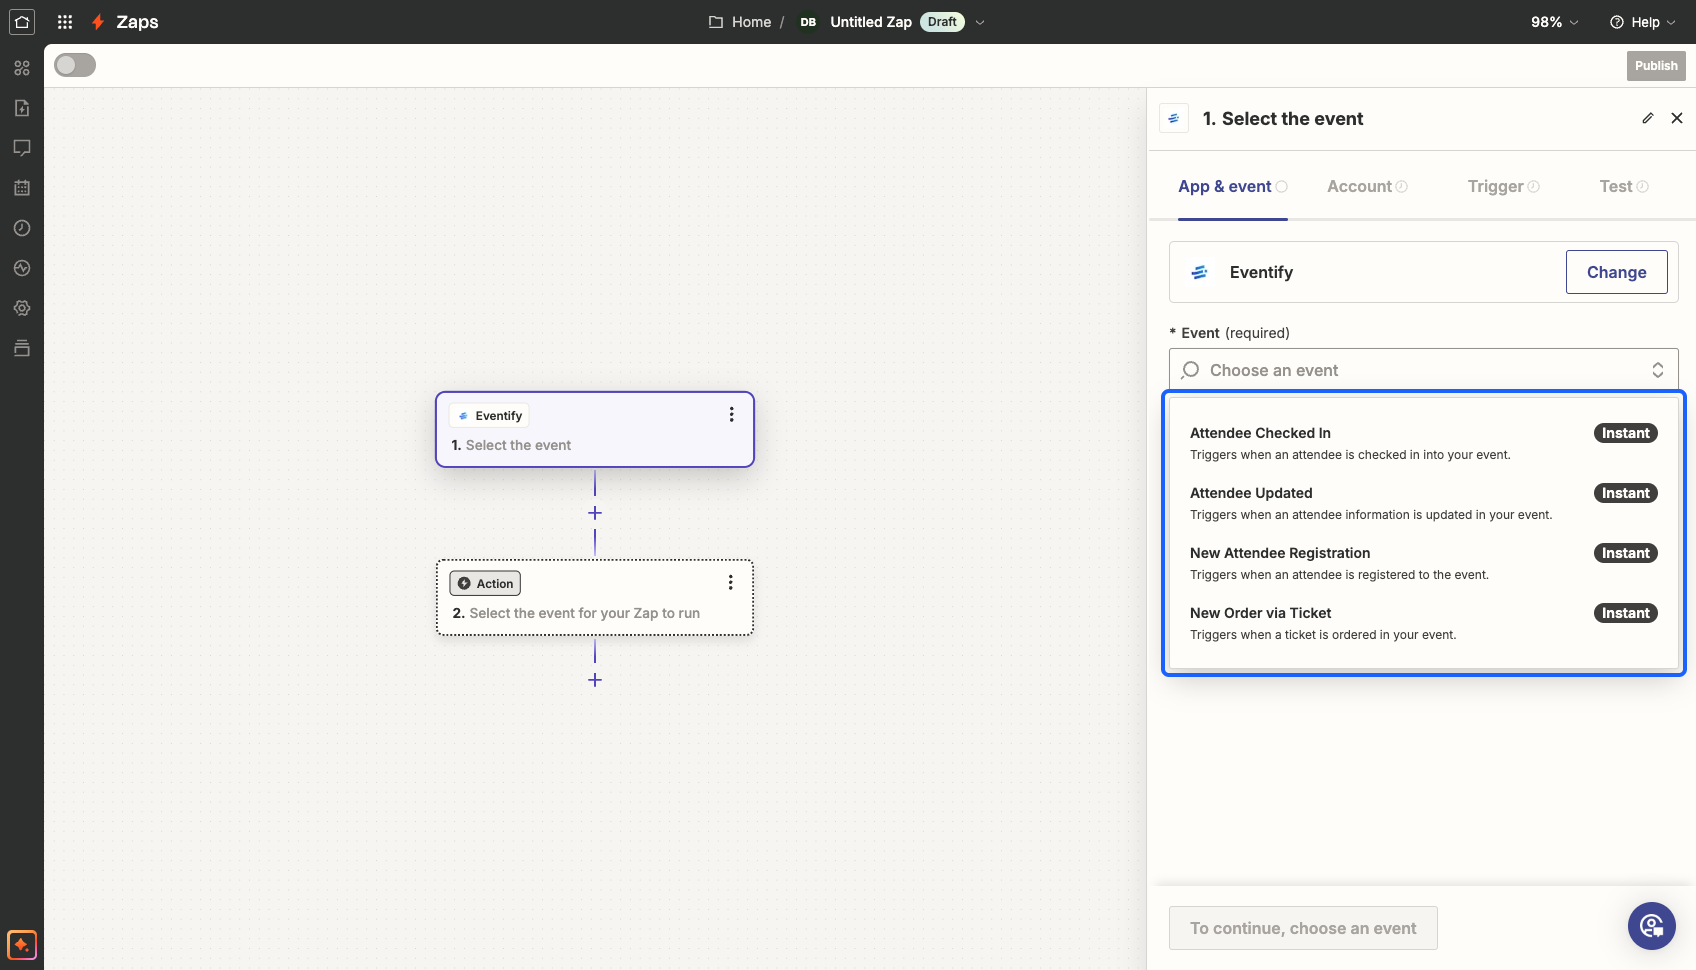Viewport: 1696px width, 970px height.
Task: Click the folder icon next to Home
Action: click(x=716, y=22)
